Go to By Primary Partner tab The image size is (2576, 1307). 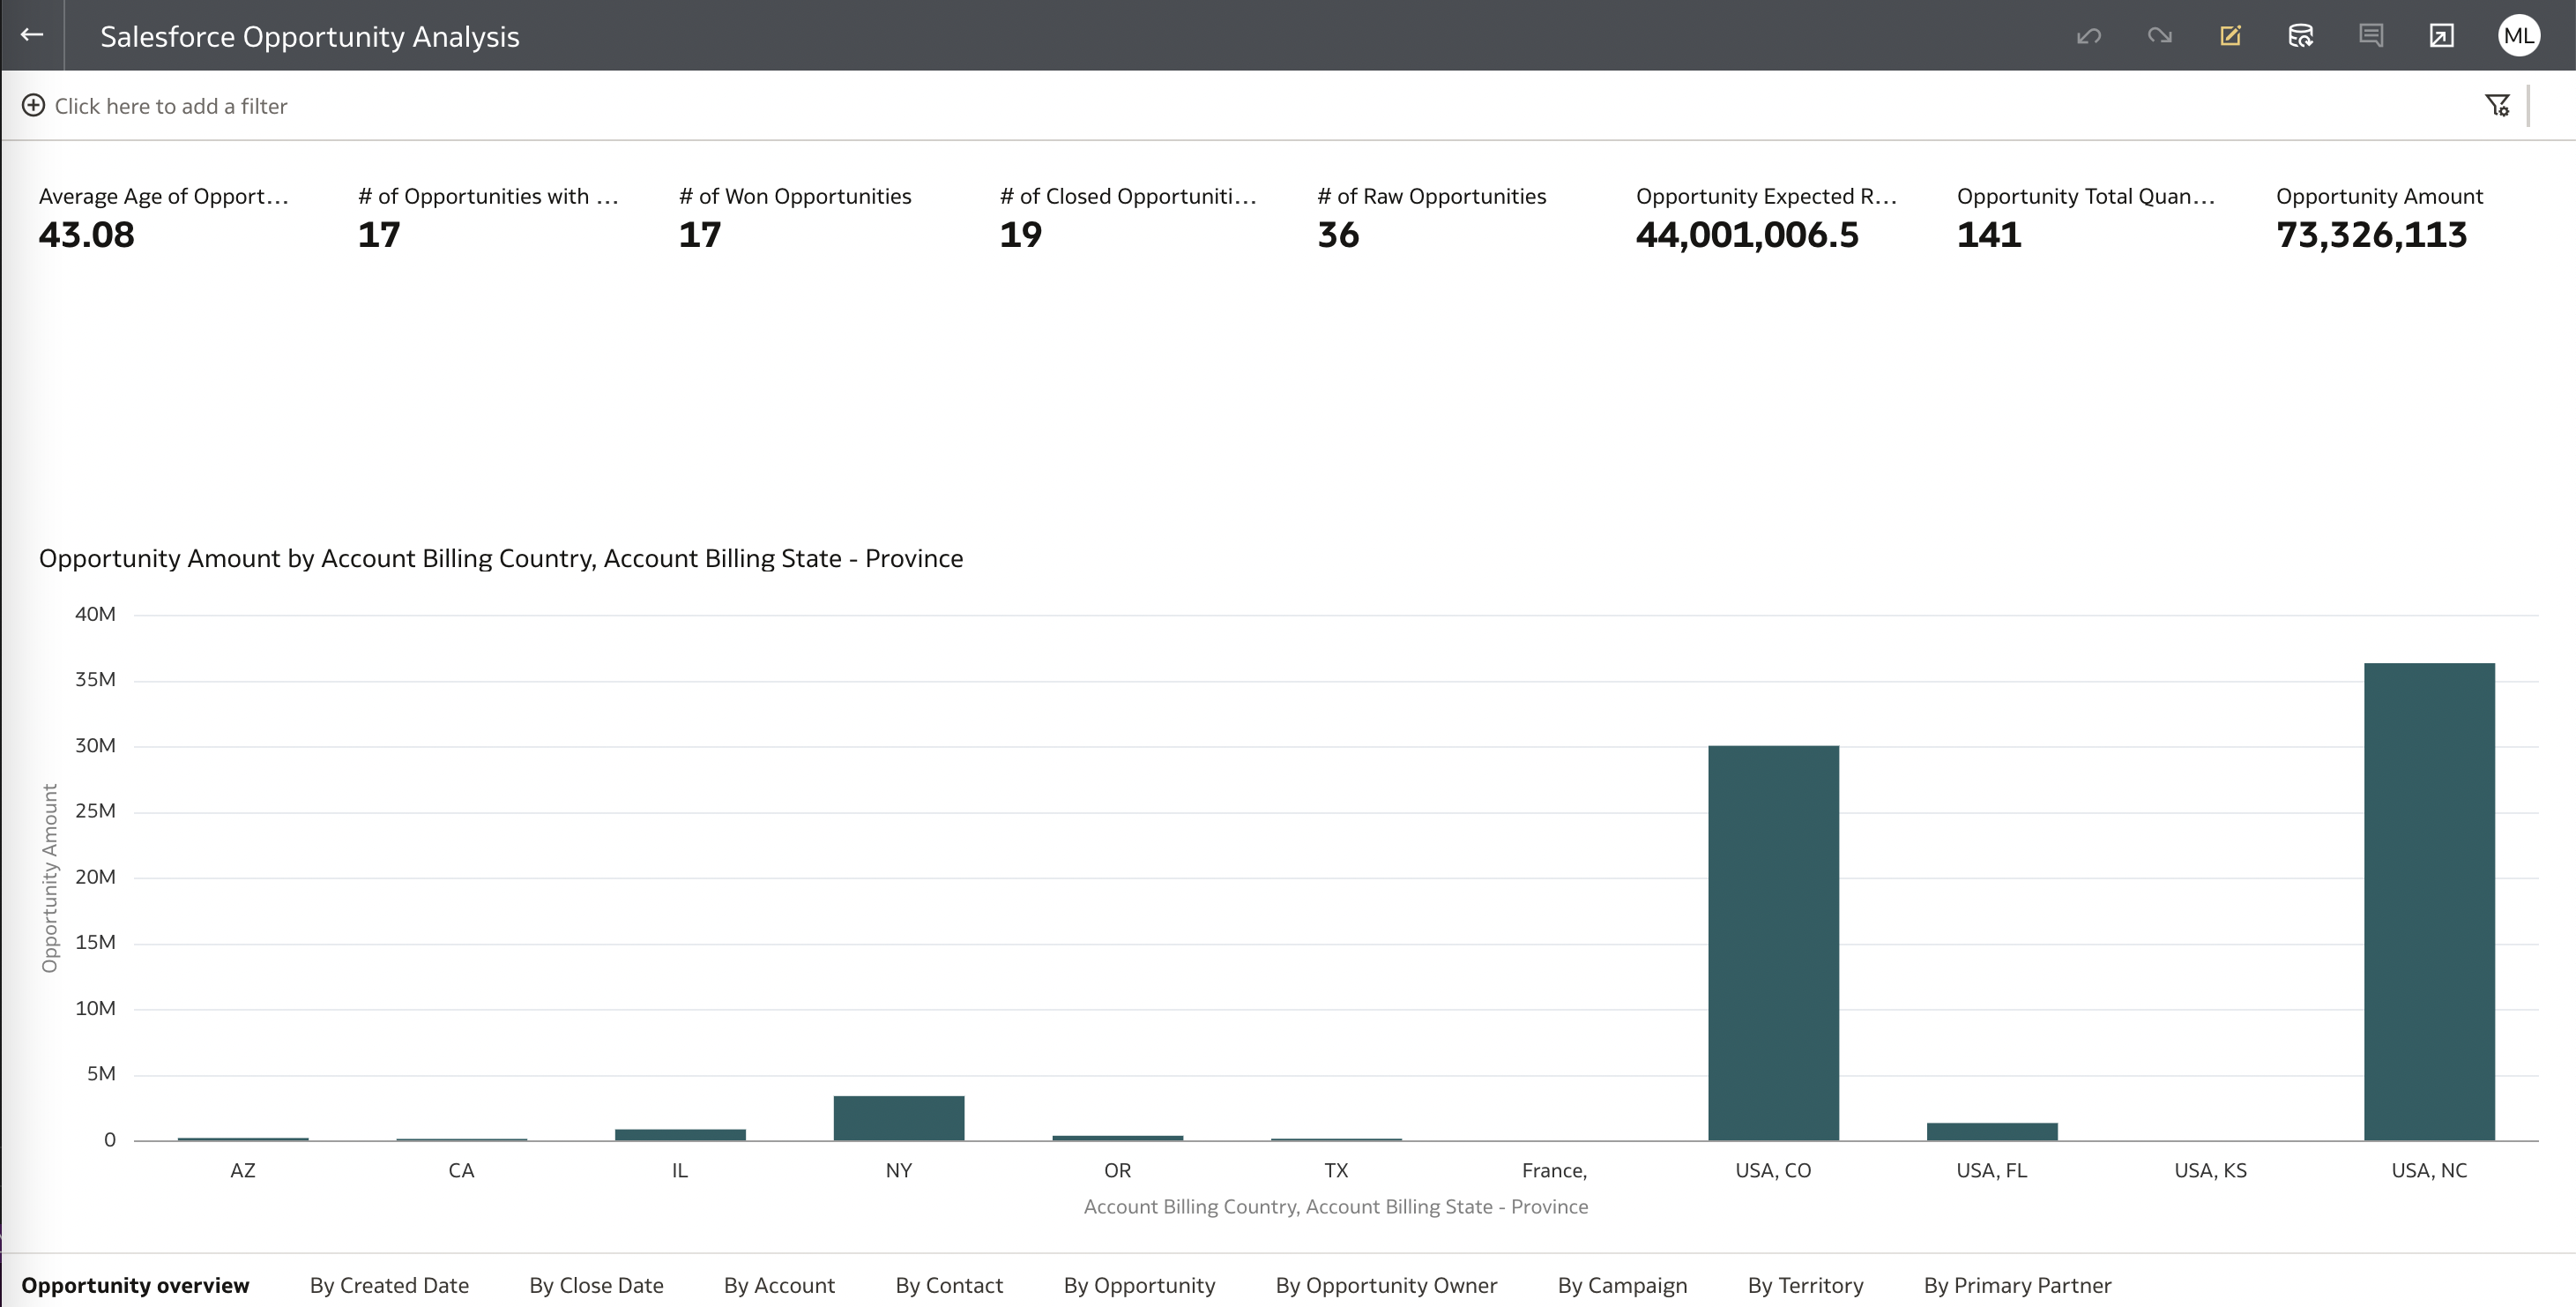click(x=2017, y=1285)
